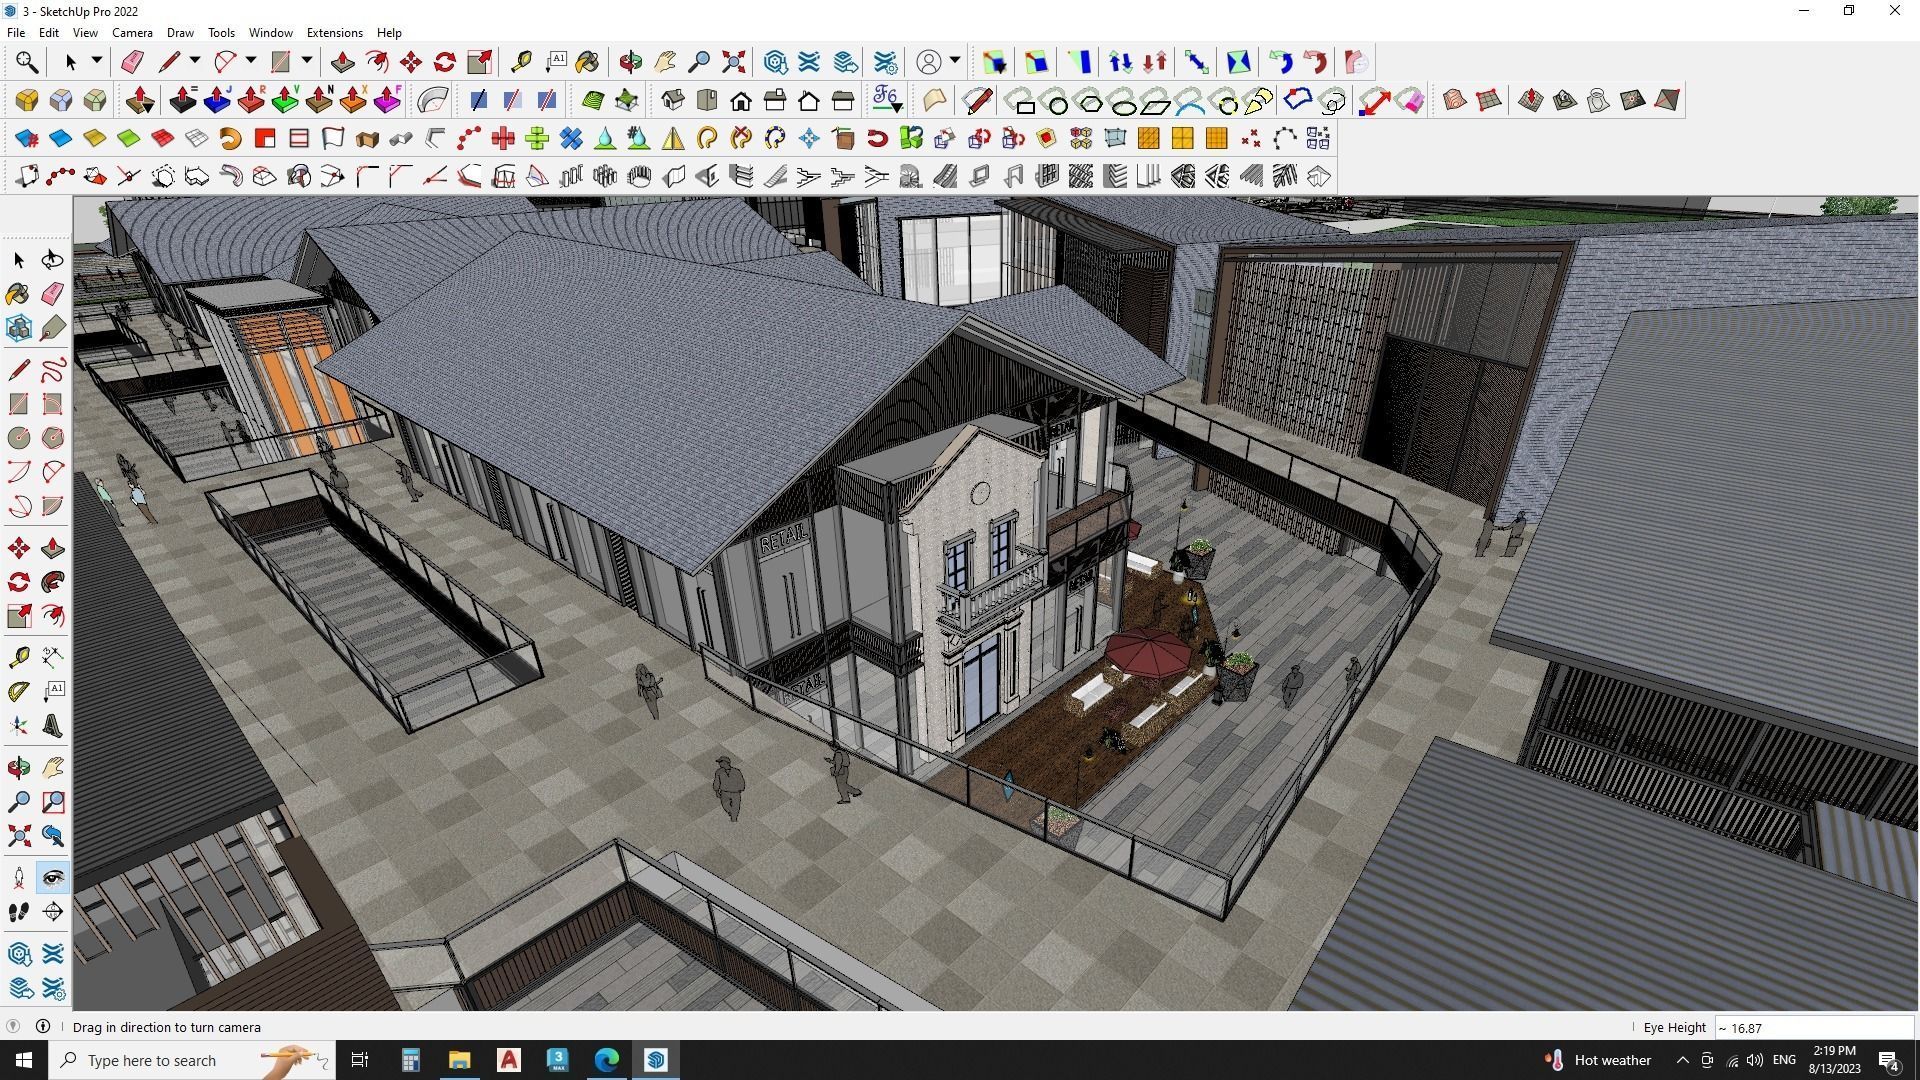Open the Camera menu

click(x=132, y=33)
